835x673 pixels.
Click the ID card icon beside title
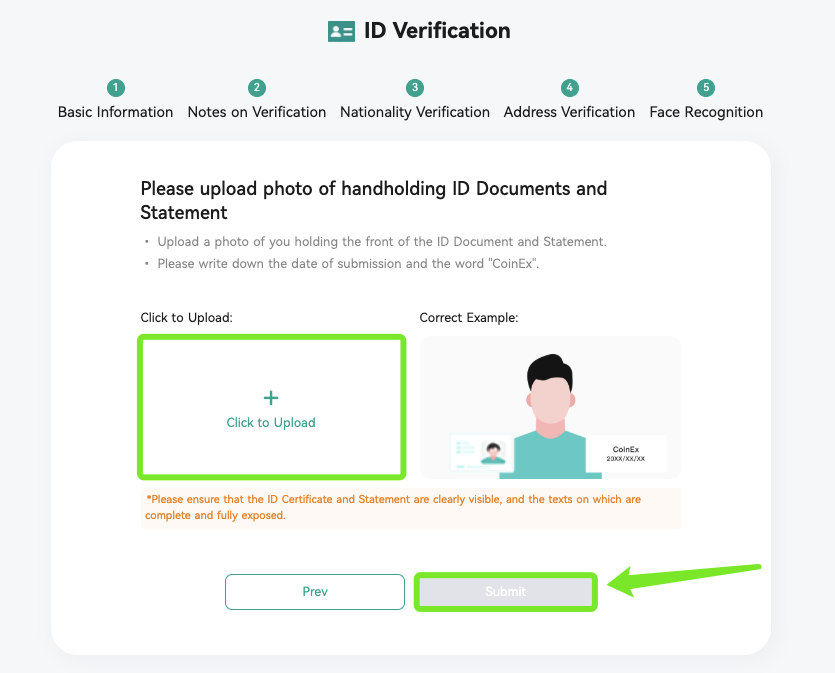(341, 31)
